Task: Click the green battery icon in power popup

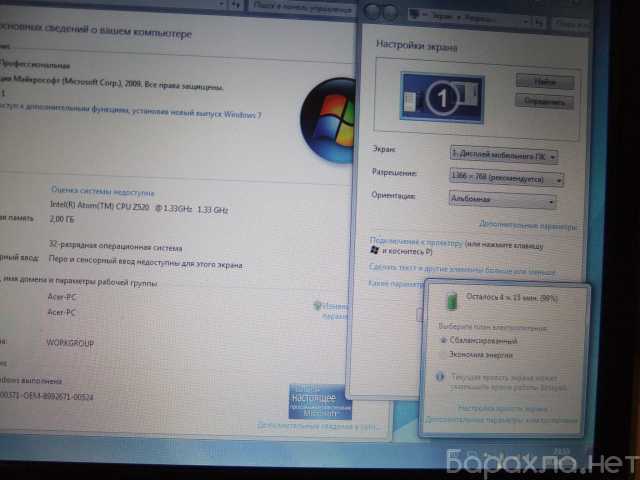Action: [452, 301]
